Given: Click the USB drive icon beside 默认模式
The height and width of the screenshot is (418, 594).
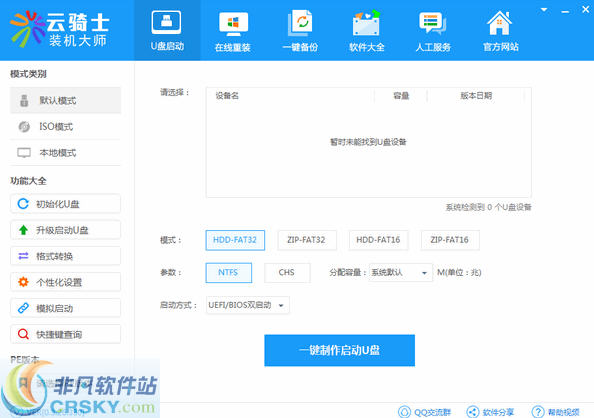Looking at the screenshot, I should (x=24, y=100).
